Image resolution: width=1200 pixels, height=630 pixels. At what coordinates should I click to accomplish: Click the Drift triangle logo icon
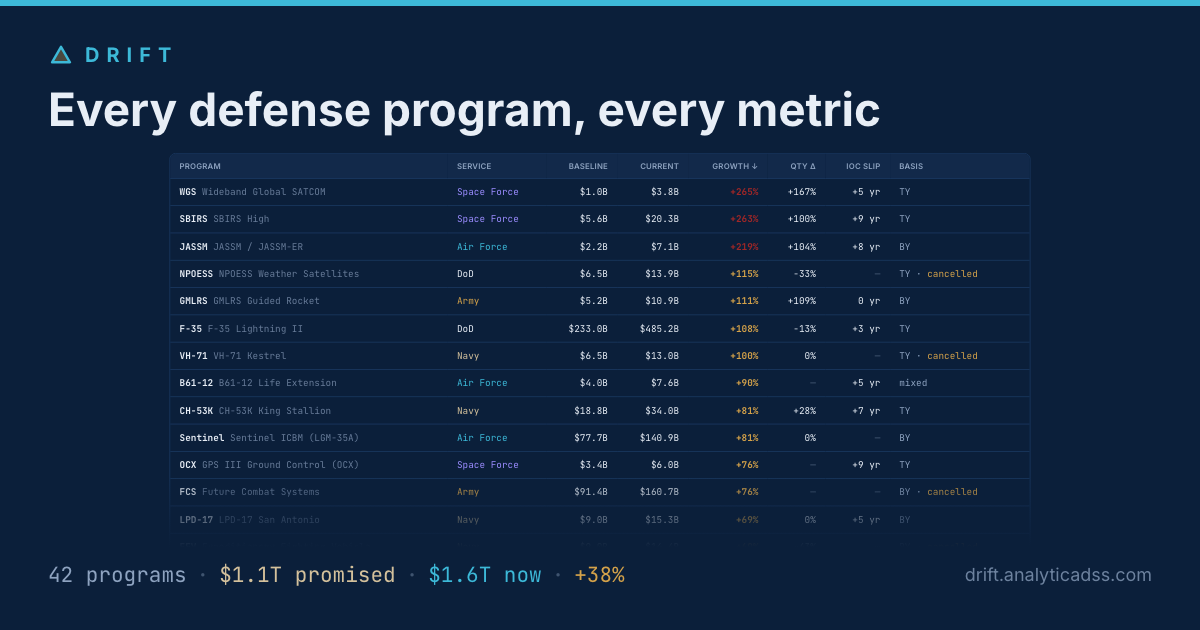point(61,55)
